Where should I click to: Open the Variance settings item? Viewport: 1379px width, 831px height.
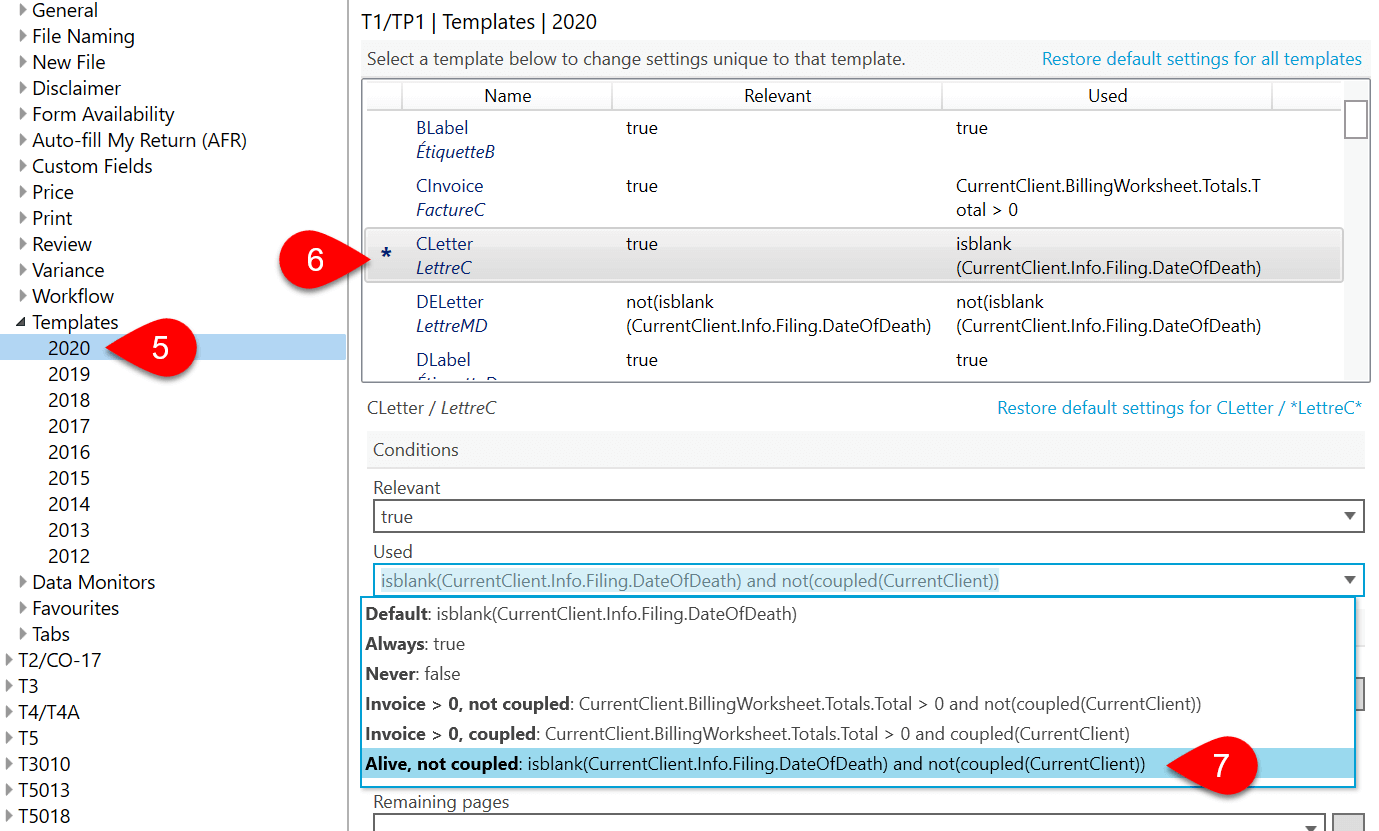68,270
